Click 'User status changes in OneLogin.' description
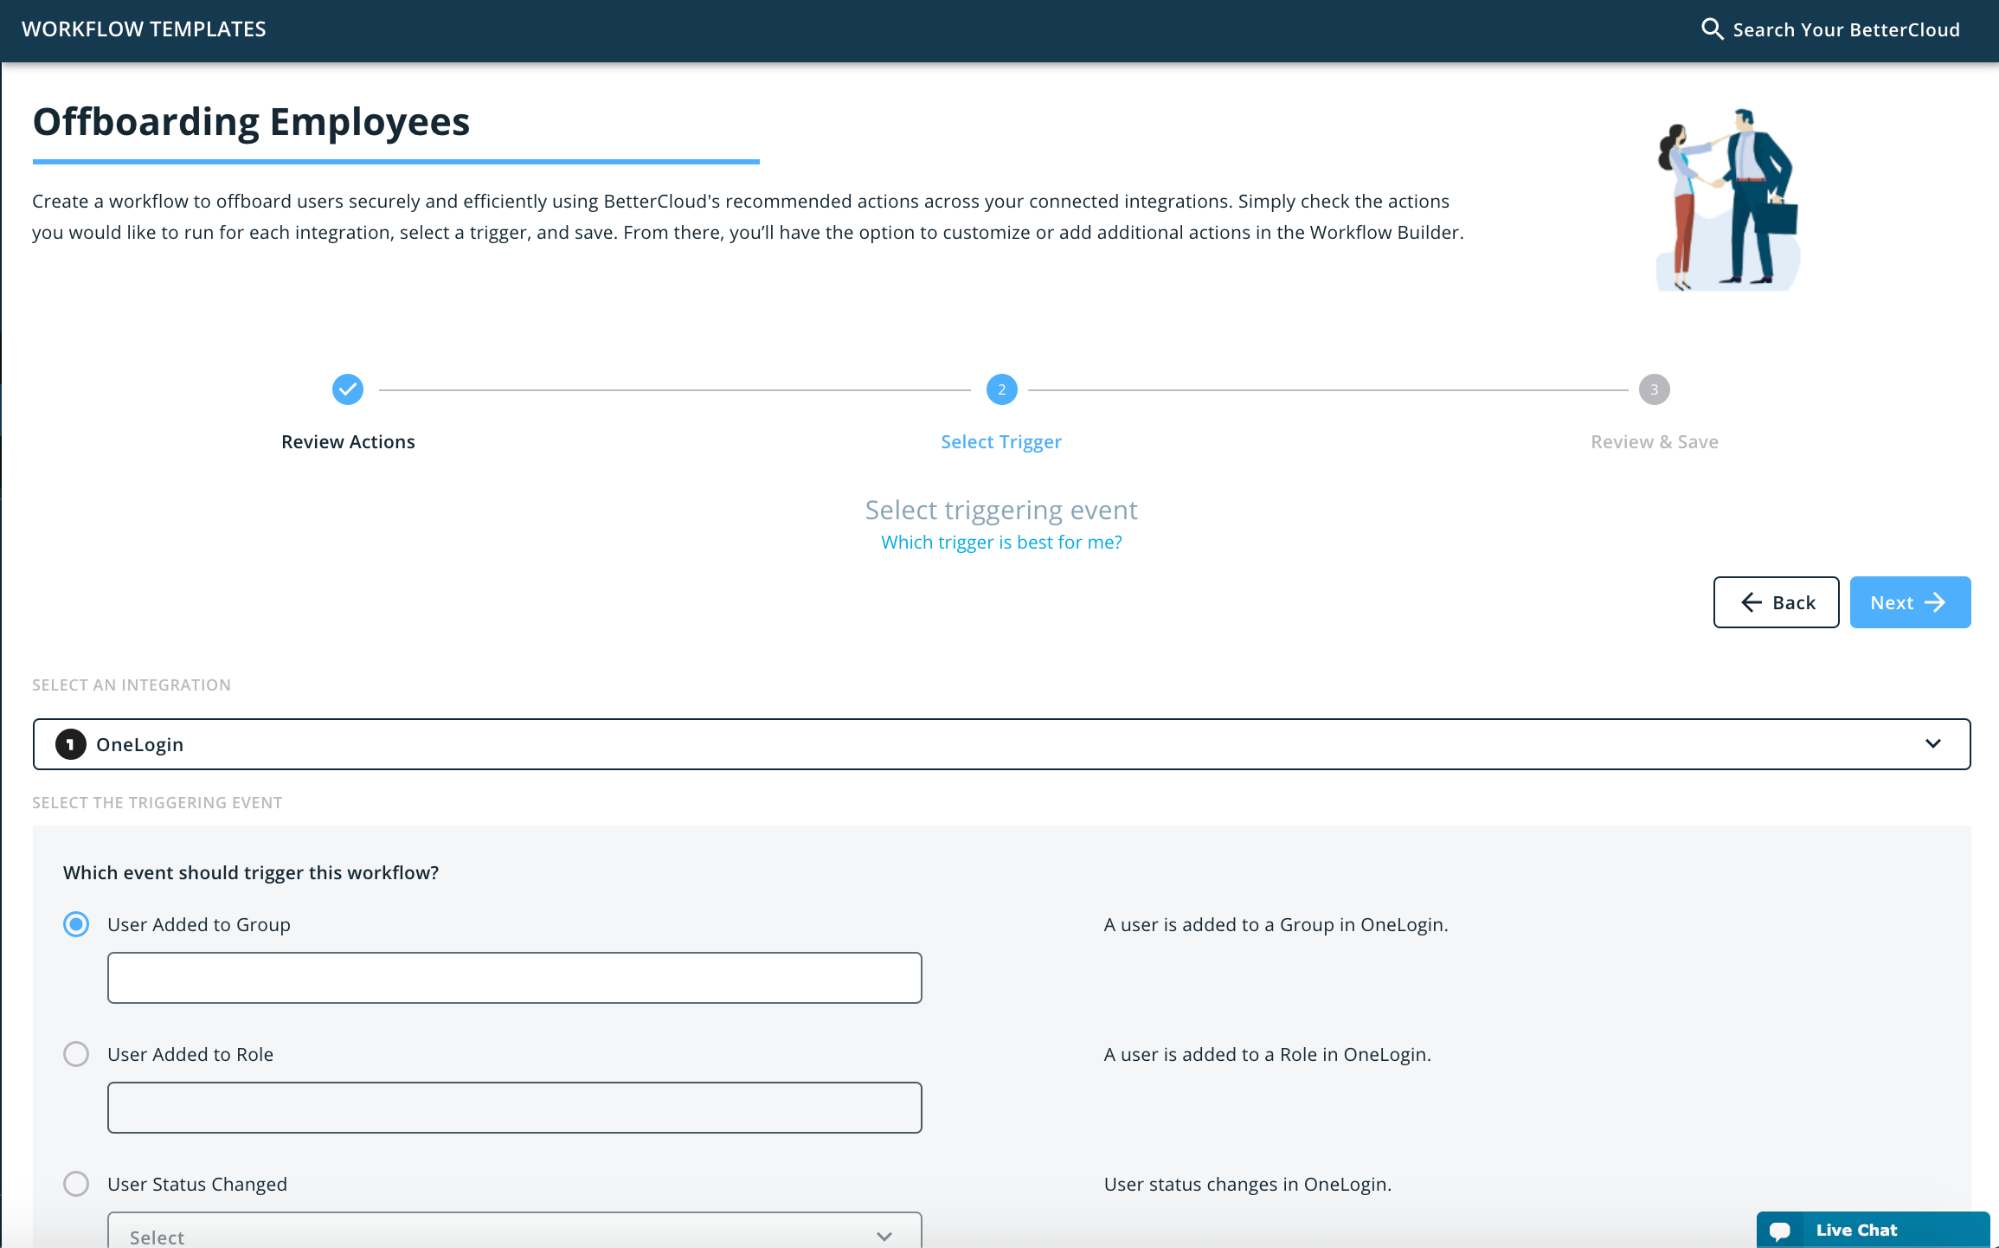 1247,1185
